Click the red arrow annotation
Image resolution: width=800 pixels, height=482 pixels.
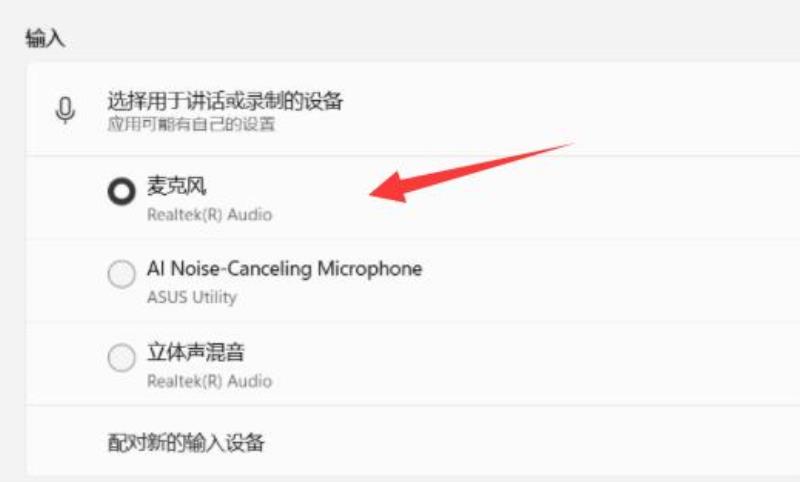click(x=470, y=172)
